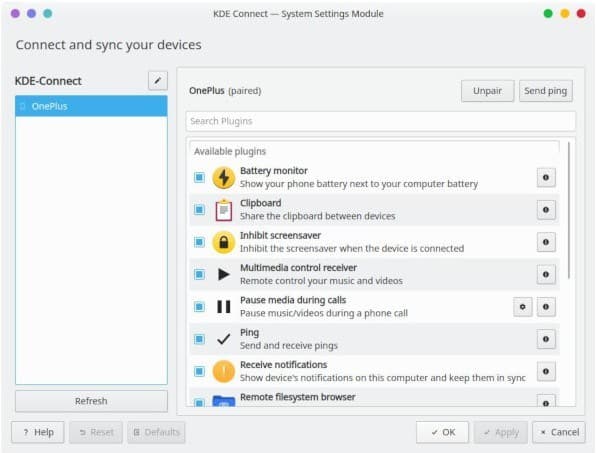Click the Refresh button under the device list

[91, 401]
